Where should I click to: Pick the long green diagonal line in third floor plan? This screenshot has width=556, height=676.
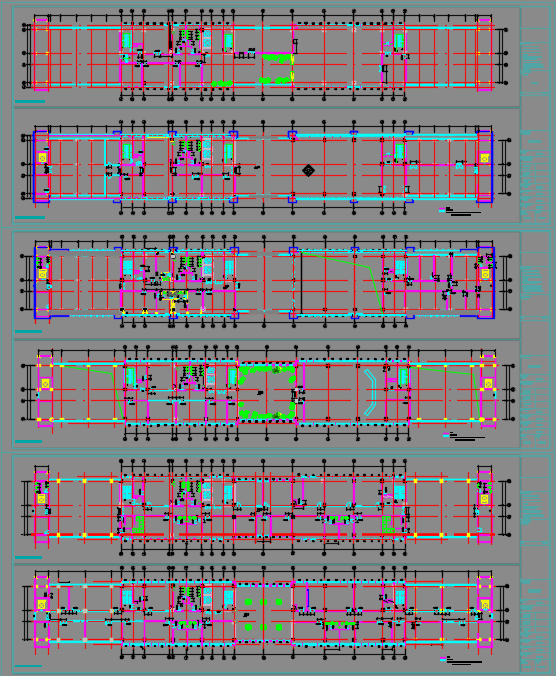point(343,281)
